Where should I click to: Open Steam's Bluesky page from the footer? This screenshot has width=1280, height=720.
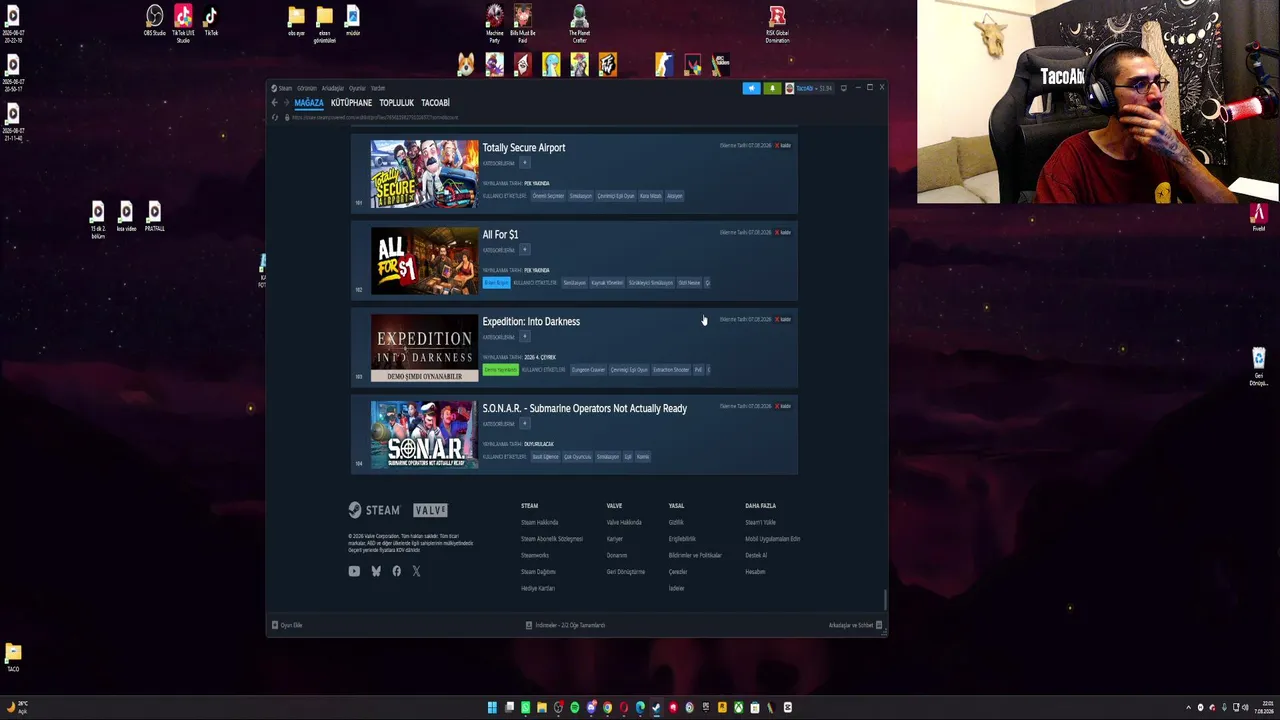coord(376,571)
